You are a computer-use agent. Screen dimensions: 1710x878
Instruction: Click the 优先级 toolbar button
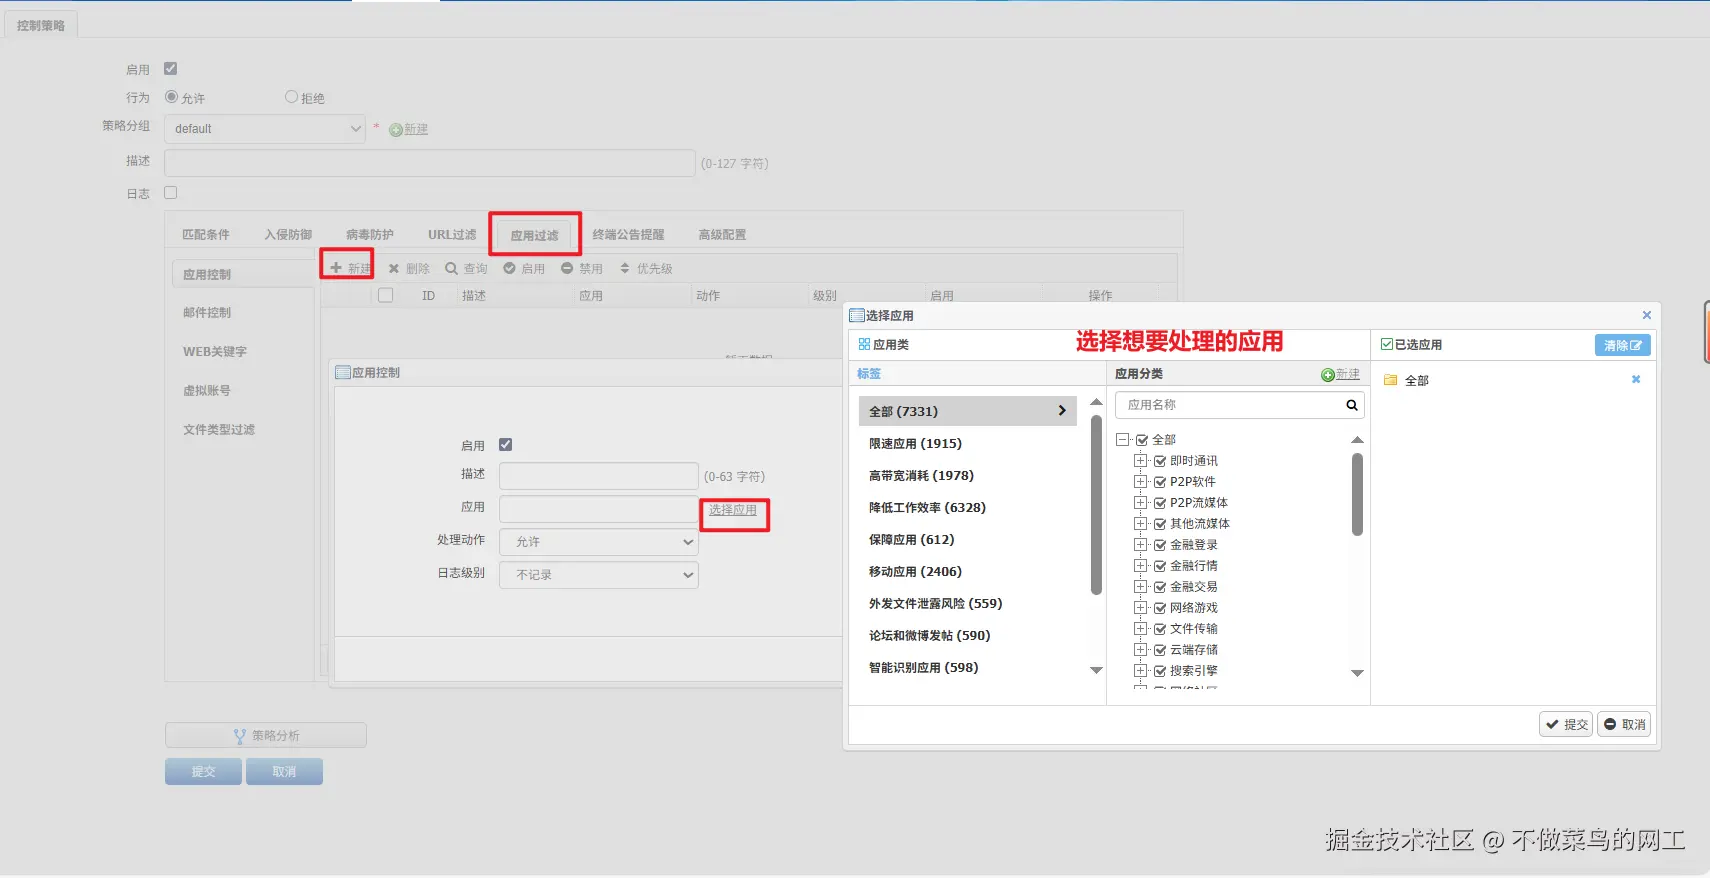[x=647, y=268]
